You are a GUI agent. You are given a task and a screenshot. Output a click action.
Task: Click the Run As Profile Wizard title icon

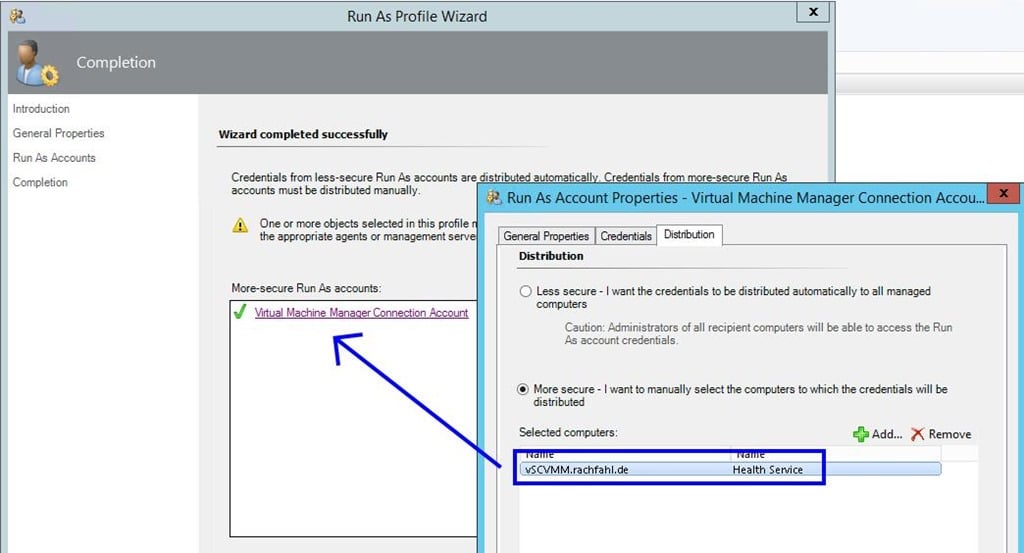(18, 16)
